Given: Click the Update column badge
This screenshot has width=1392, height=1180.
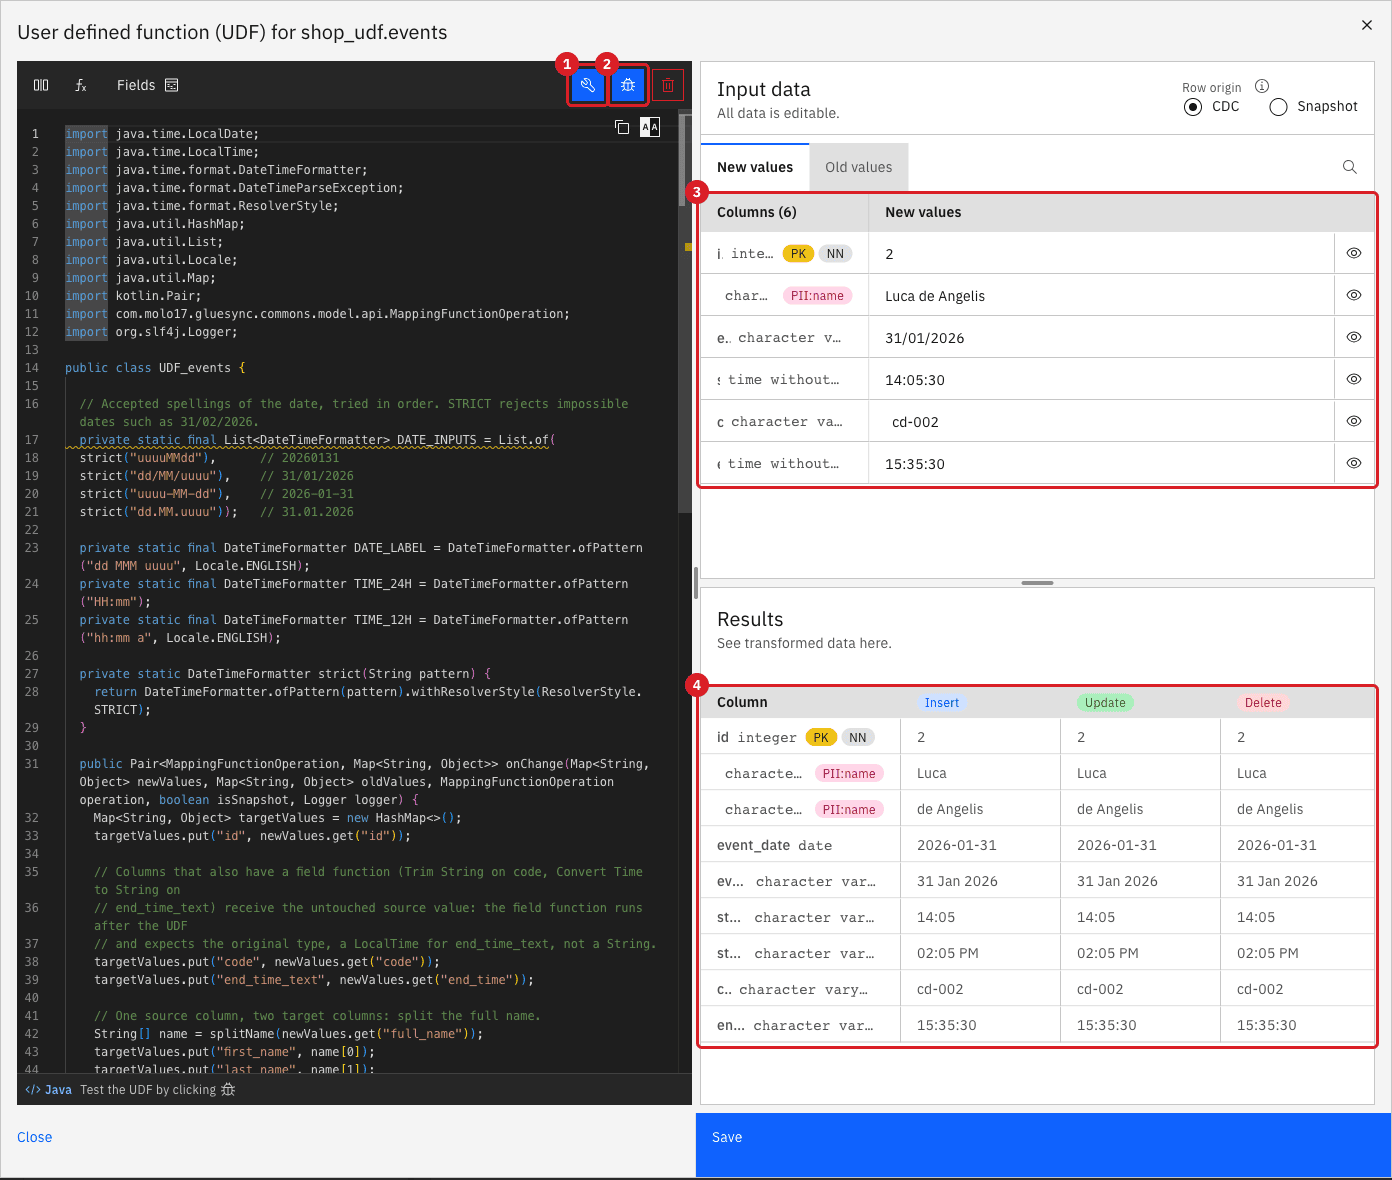Looking at the screenshot, I should [1105, 703].
